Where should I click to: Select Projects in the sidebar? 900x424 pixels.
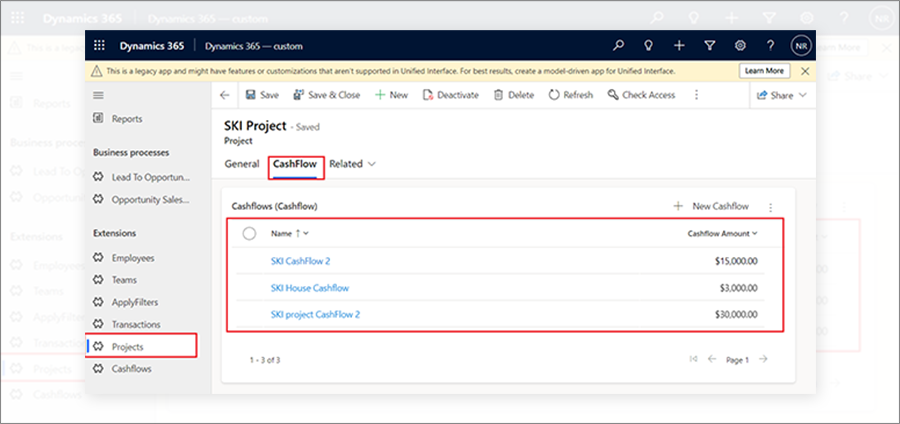(141, 347)
